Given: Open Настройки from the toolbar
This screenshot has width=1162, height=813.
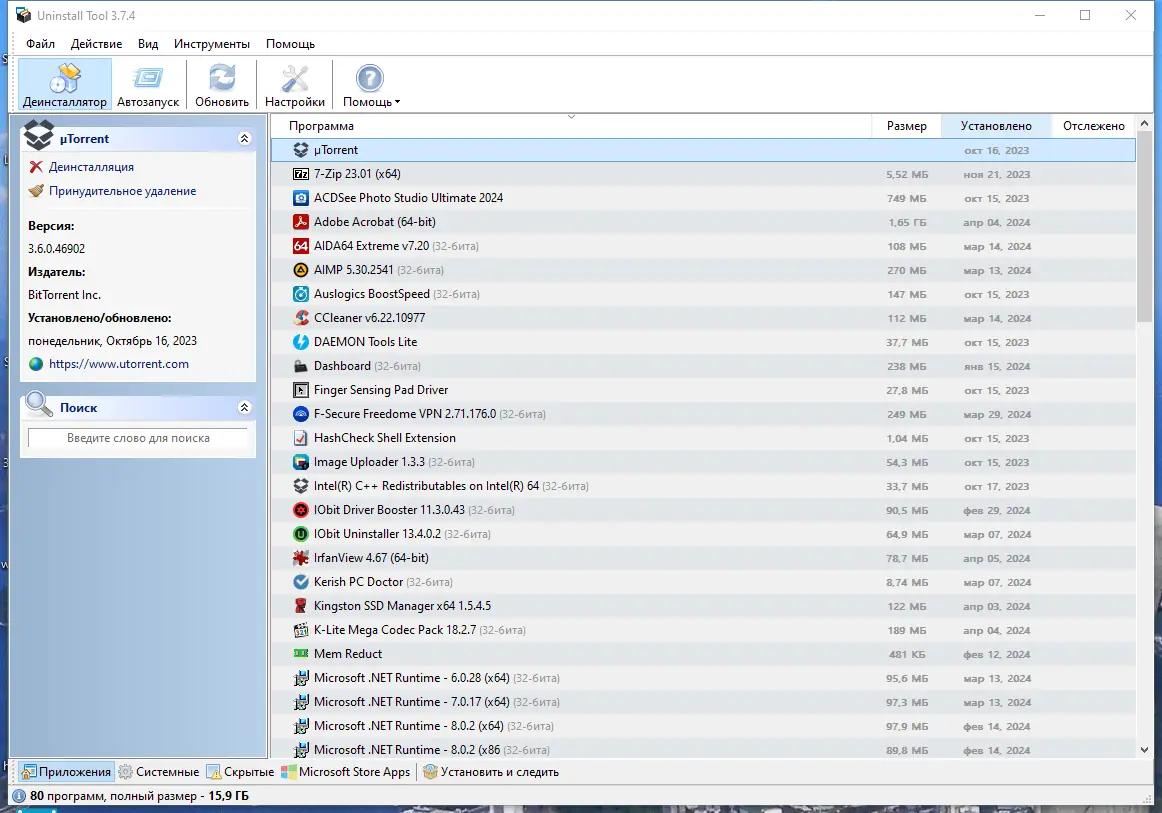Looking at the screenshot, I should pyautogui.click(x=294, y=83).
